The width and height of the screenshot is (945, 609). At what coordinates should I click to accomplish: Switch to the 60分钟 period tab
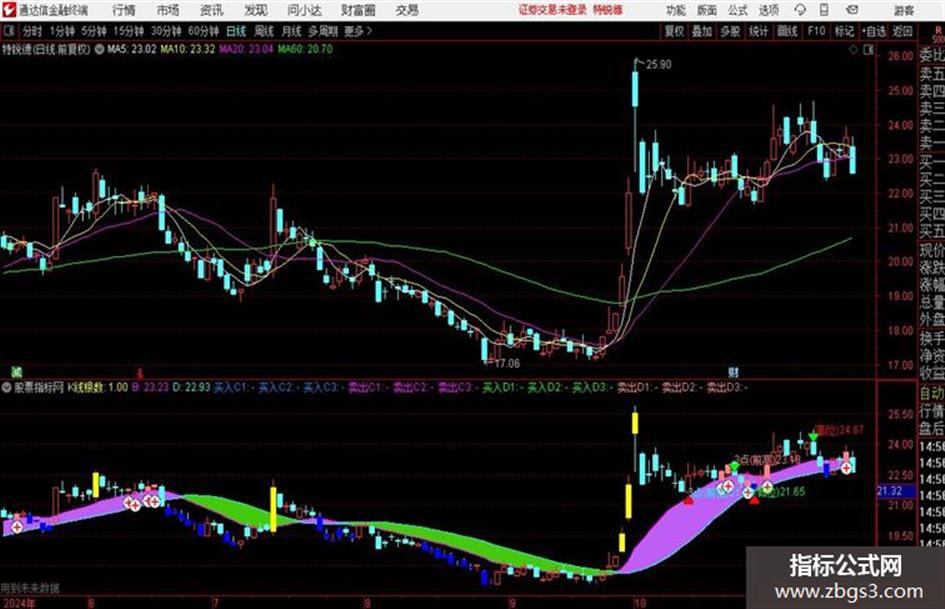click(204, 31)
